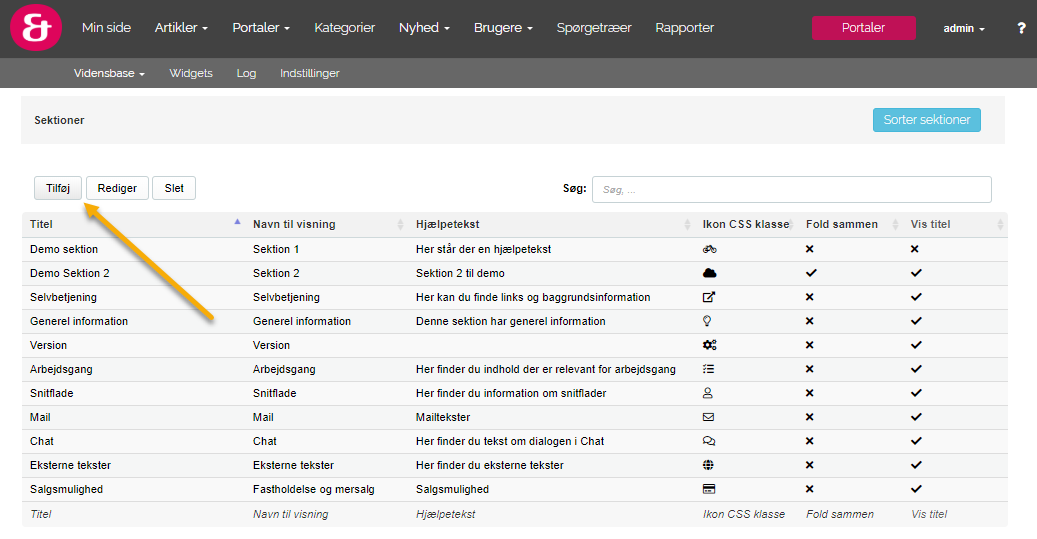Open the Vidensbase submenu dropdown

(x=109, y=73)
